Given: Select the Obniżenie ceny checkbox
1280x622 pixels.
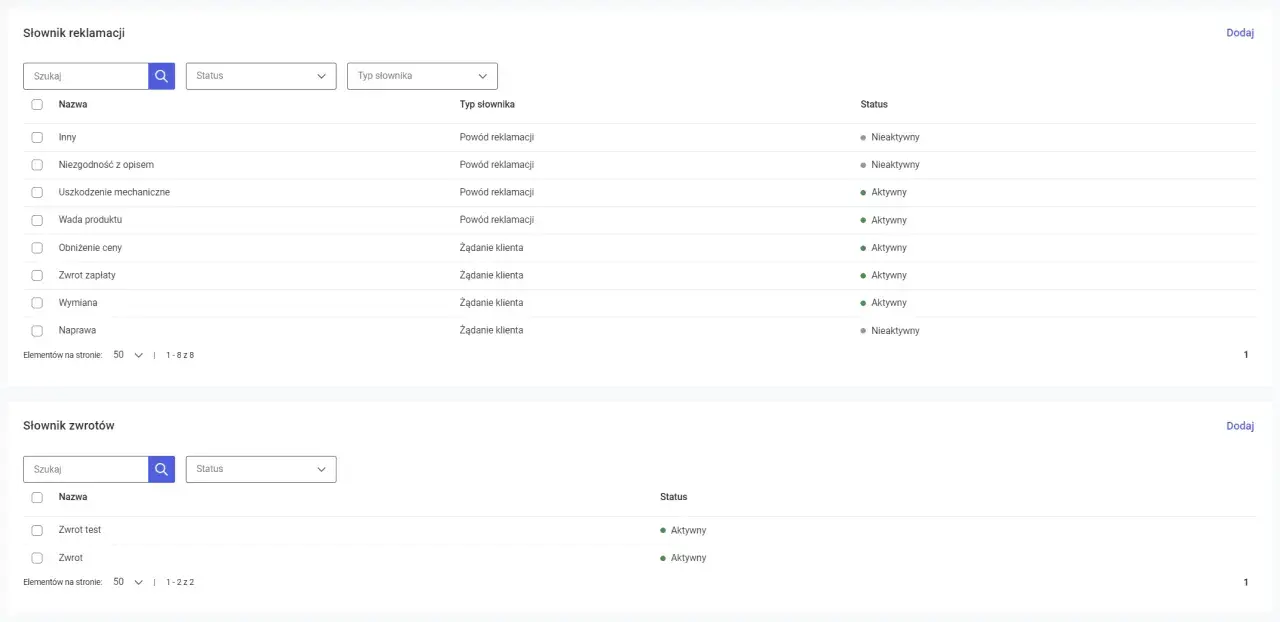Looking at the screenshot, I should (37, 247).
